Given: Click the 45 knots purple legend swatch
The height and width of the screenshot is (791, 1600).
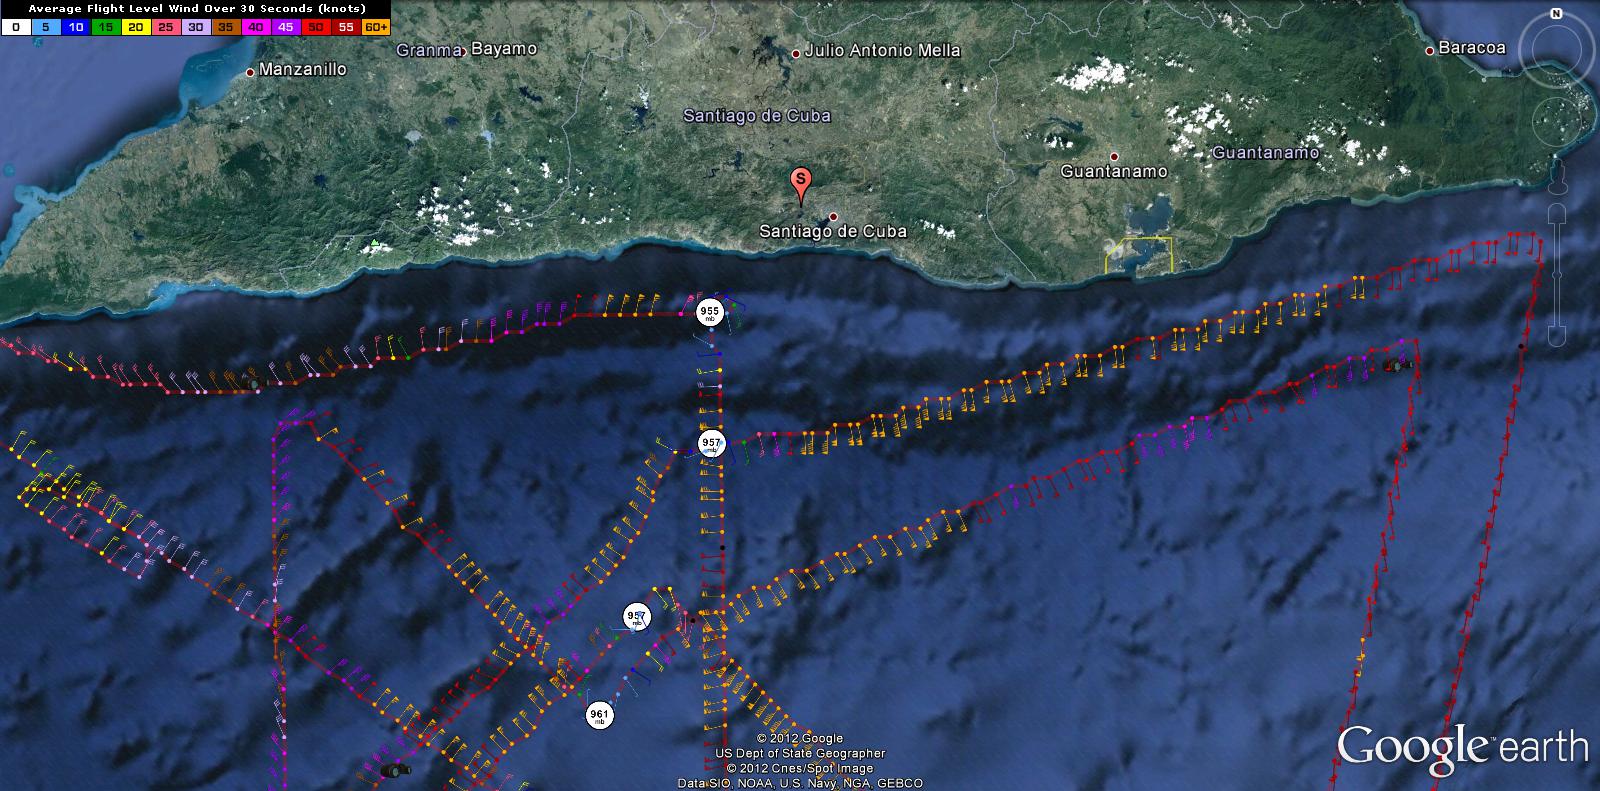Looking at the screenshot, I should pos(286,27).
